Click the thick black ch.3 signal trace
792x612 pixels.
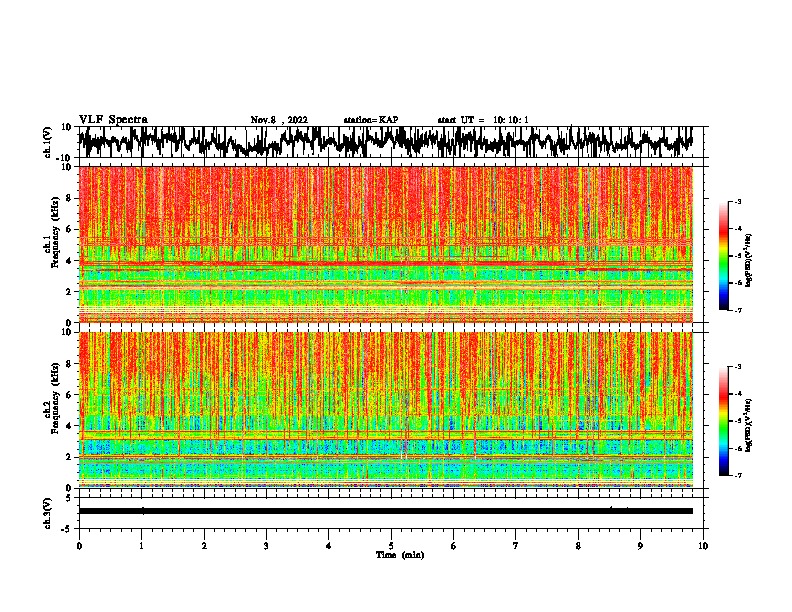point(386,511)
